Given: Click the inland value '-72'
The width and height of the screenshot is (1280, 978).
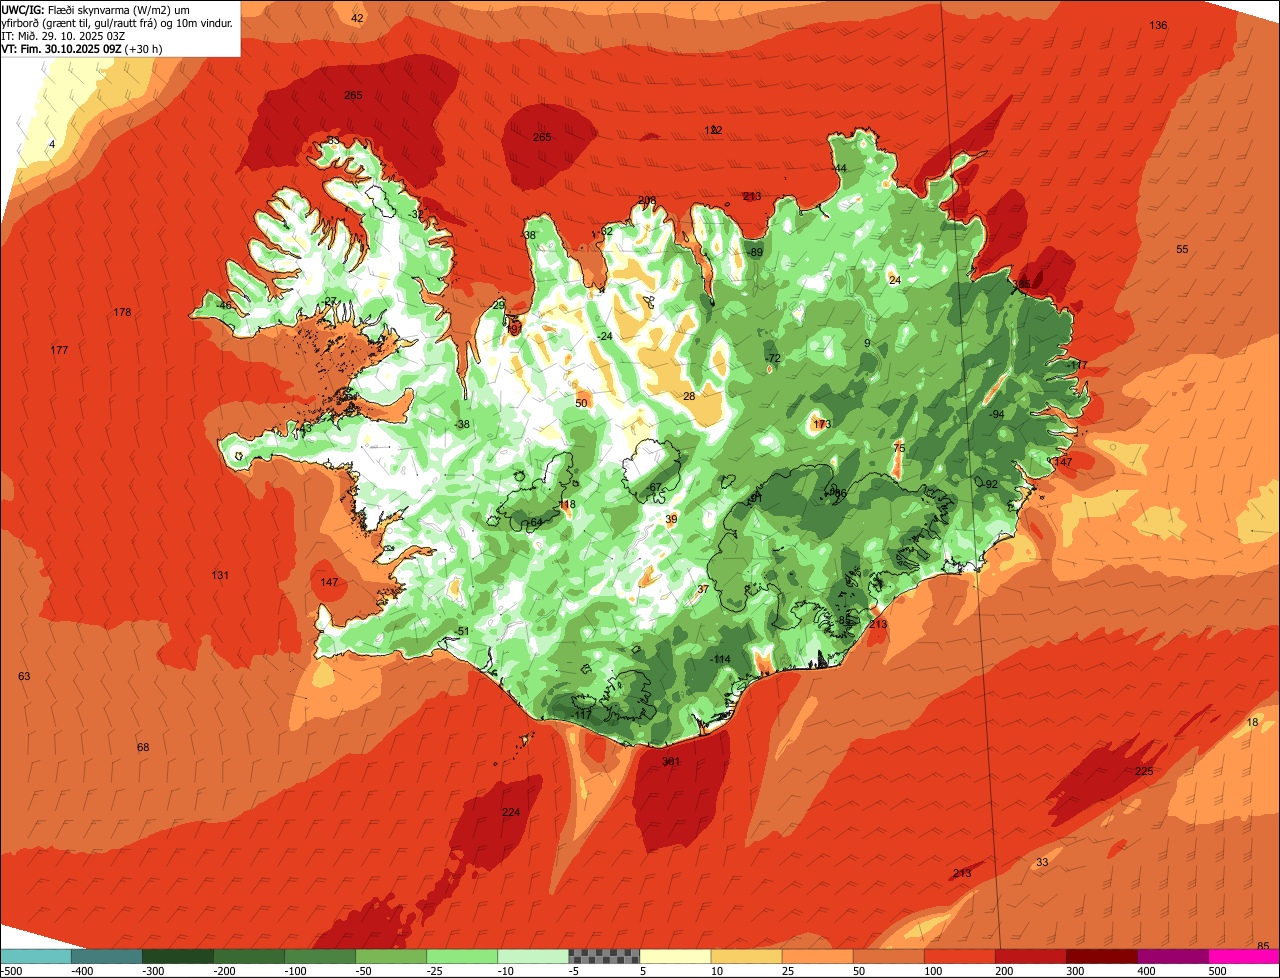Looking at the screenshot, I should coord(772,358).
